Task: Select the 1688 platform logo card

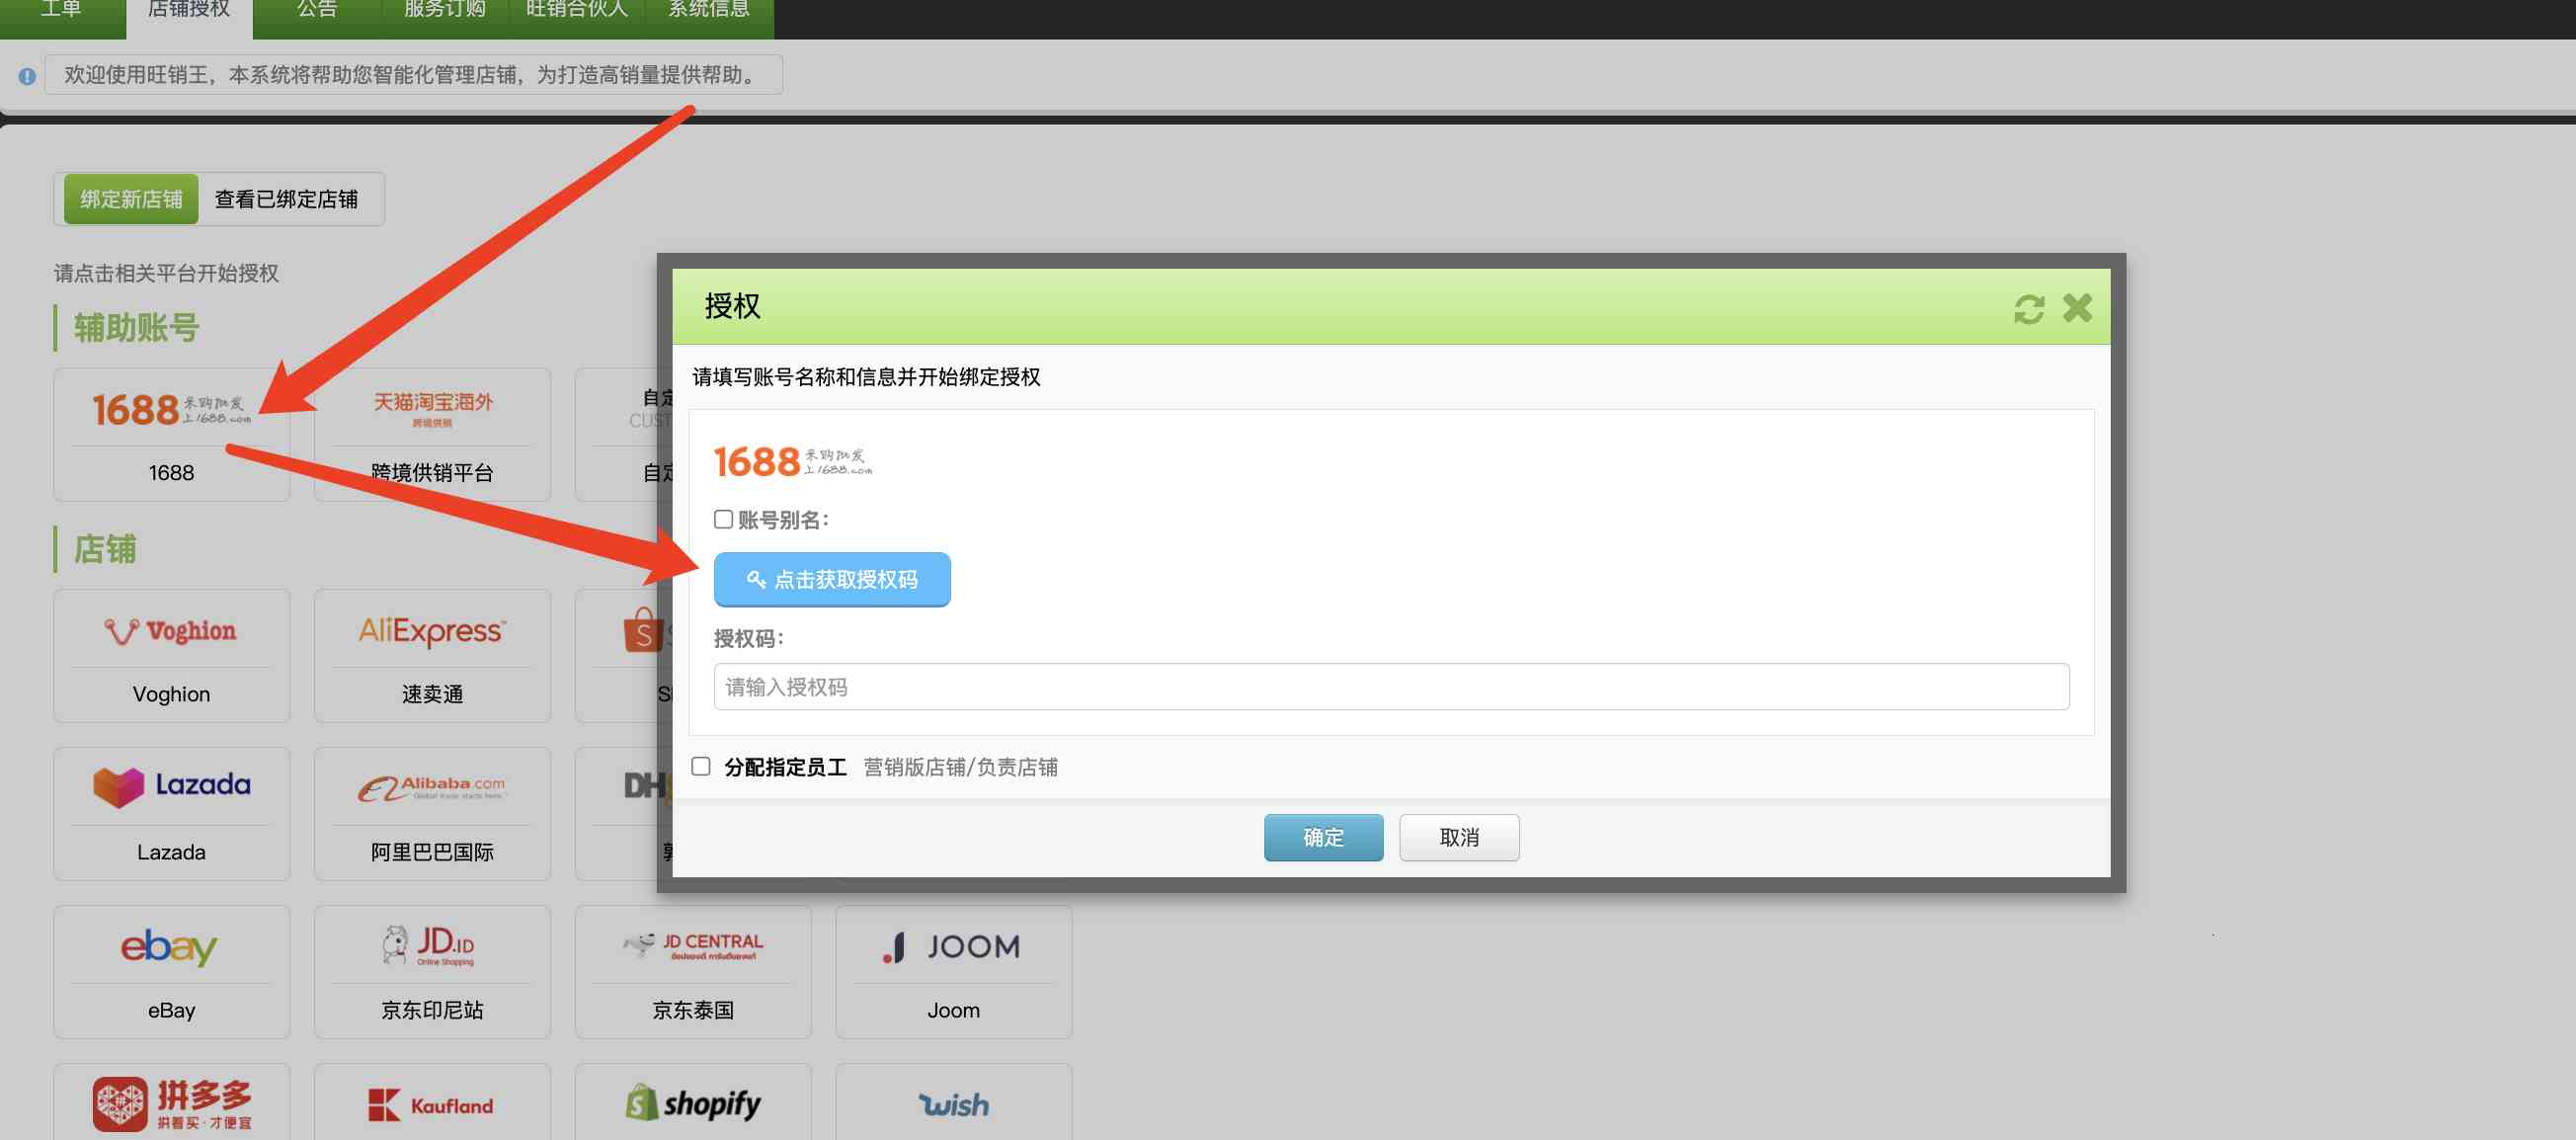Action: coord(171,434)
